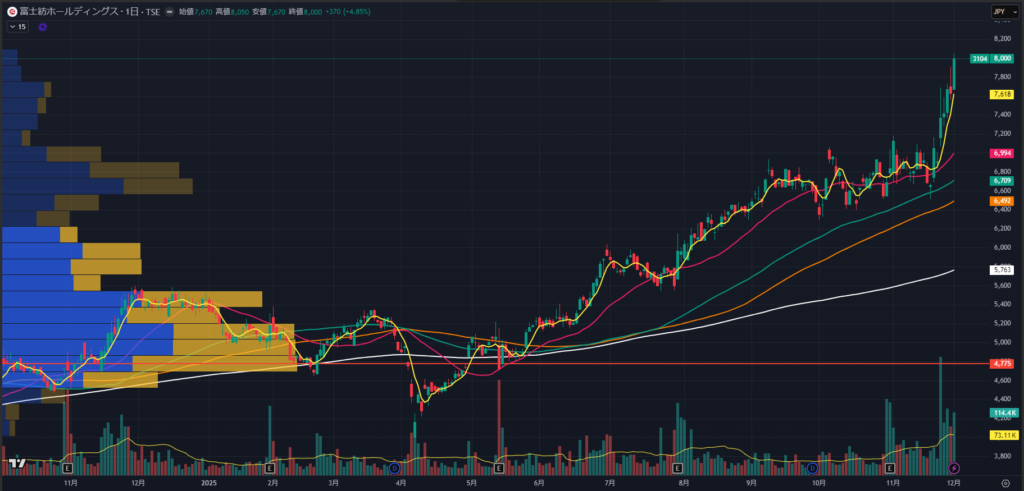Click the yellow 7,618 moving average label
1024x491 pixels.
click(1001, 94)
